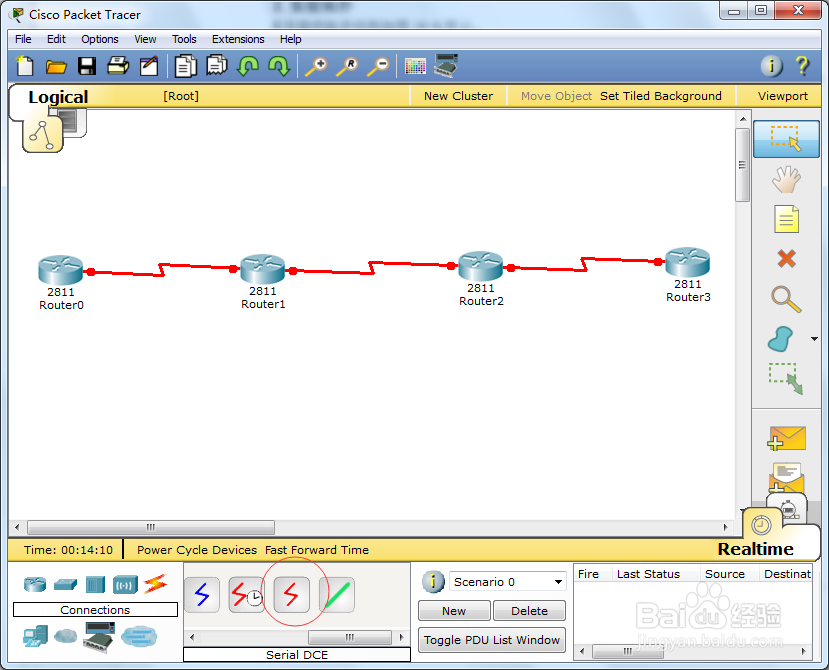829x670 pixels.
Task: Select the WAN Emulation cloud category
Action: tap(66, 636)
